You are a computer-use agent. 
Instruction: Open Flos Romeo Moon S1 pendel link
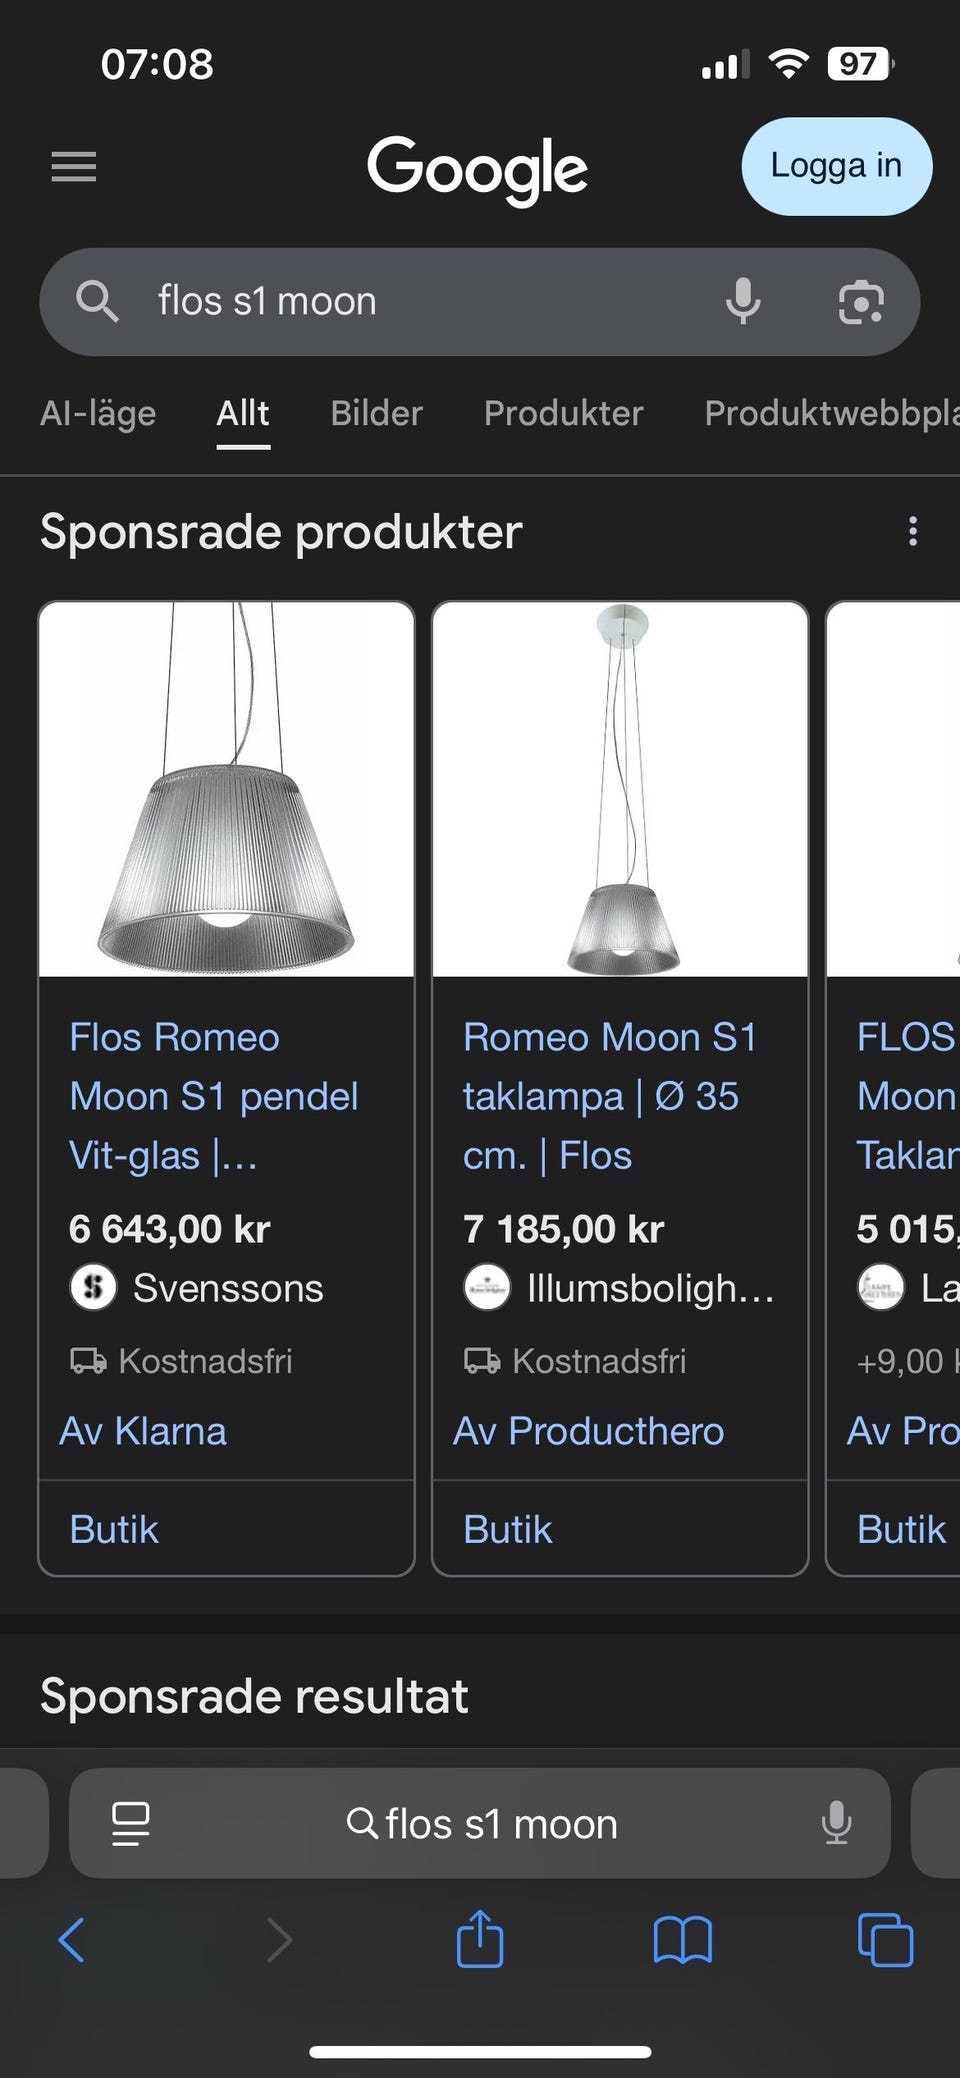pos(213,1096)
